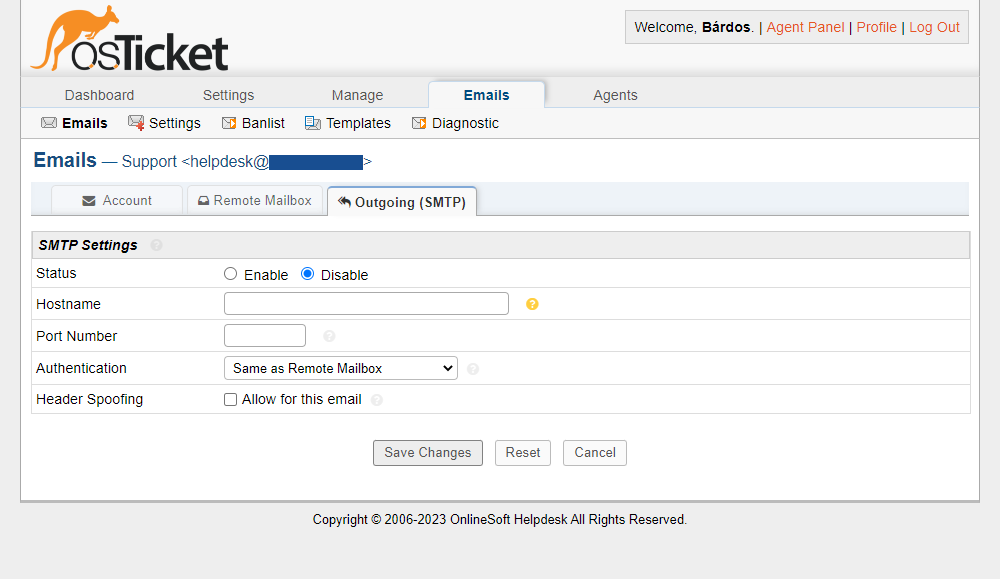Image resolution: width=1000 pixels, height=579 pixels.
Task: Click the Banlist icon in submenu
Action: pyautogui.click(x=229, y=123)
